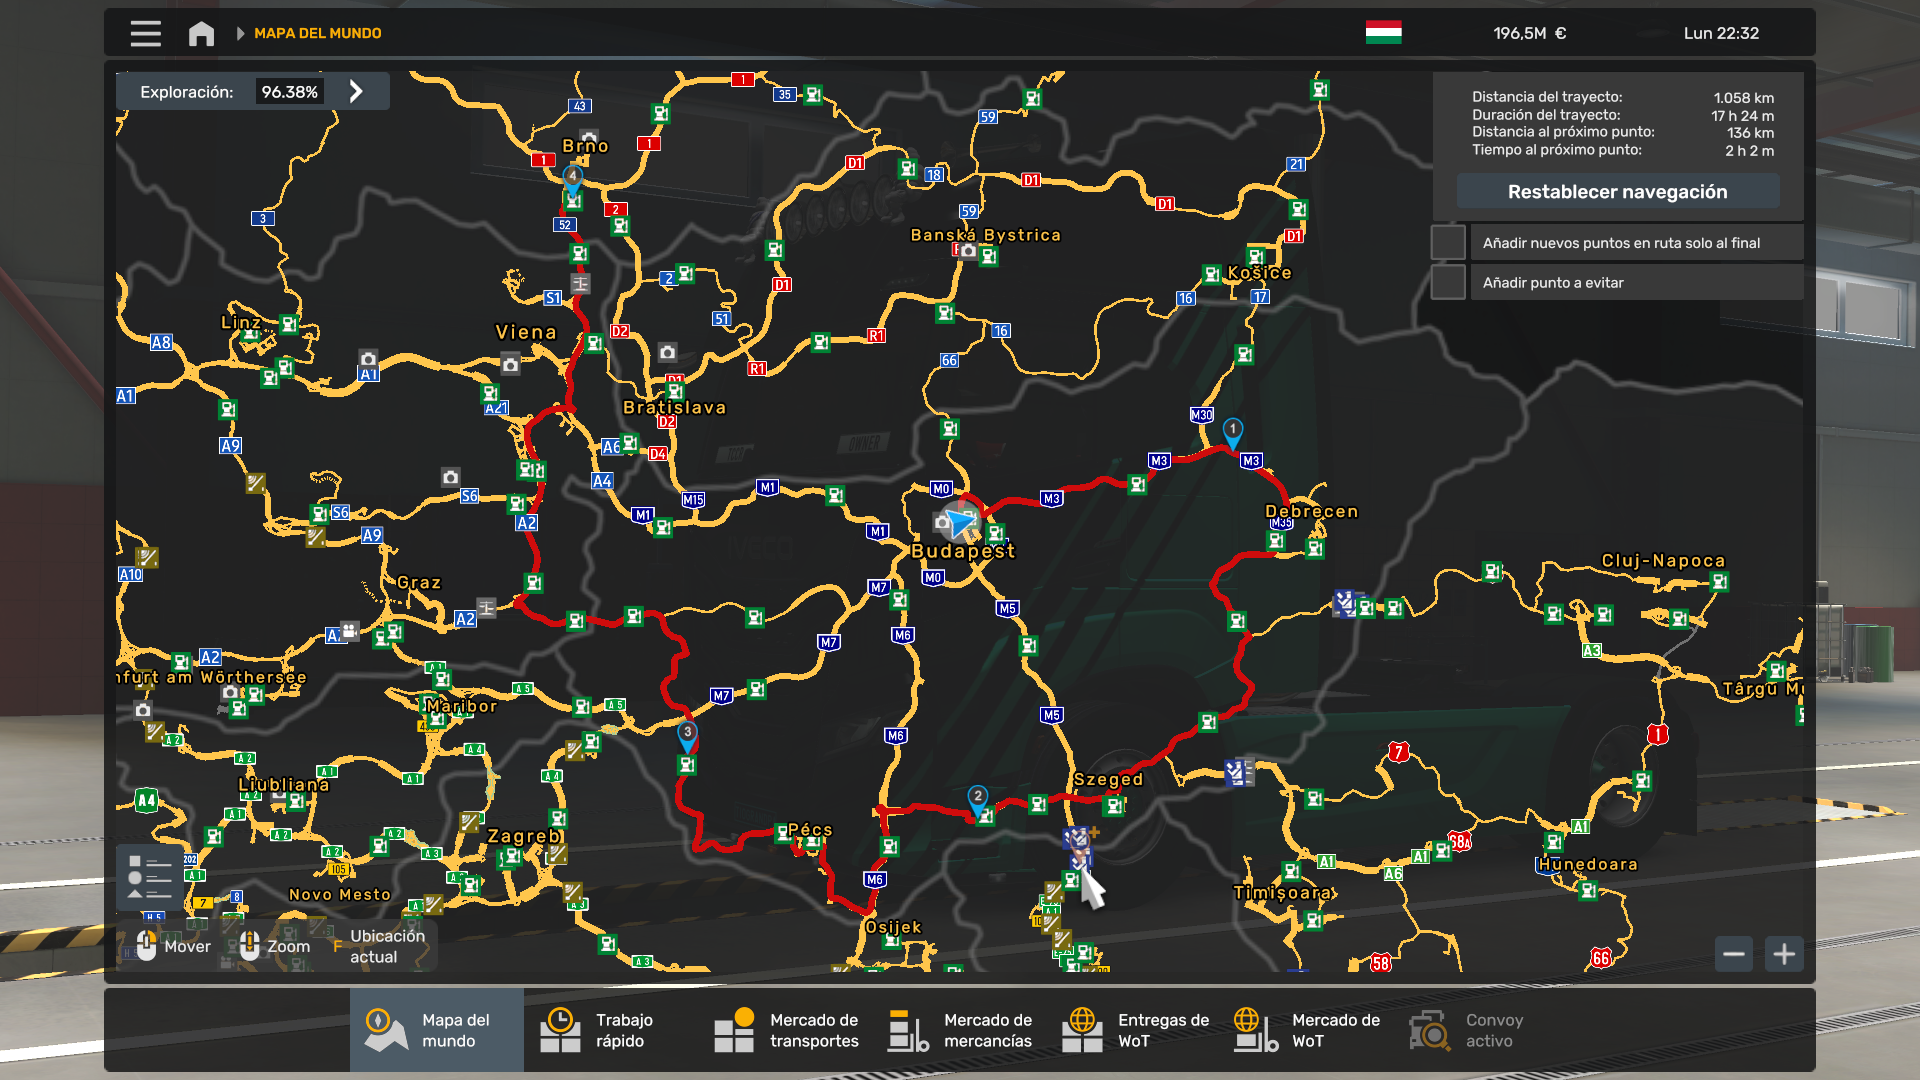Zoom out the map with minus button
This screenshot has width=1920, height=1080.
[1734, 954]
